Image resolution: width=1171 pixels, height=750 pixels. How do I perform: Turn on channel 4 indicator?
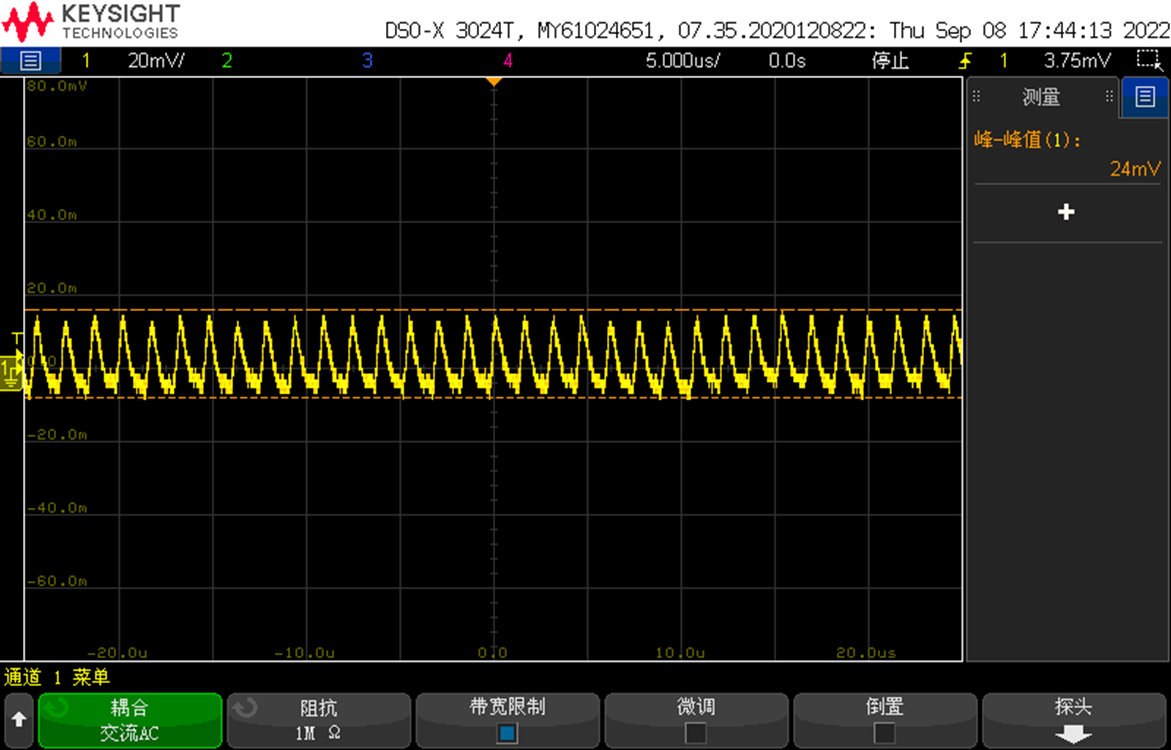pos(508,61)
